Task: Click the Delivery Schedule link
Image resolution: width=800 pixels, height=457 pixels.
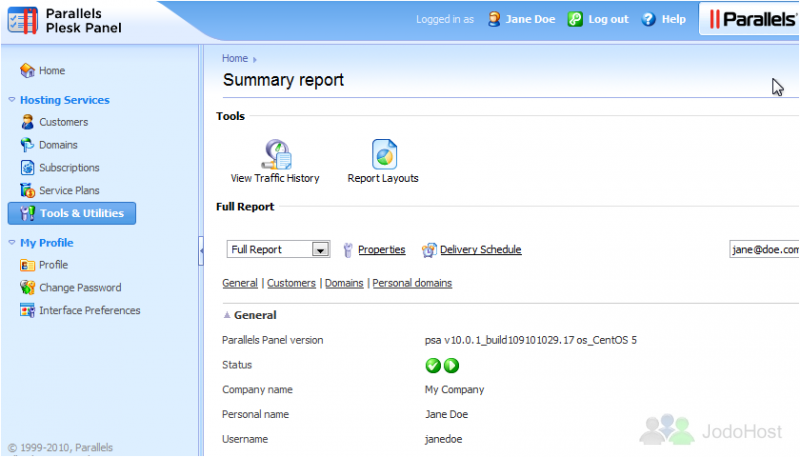Action: (481, 249)
